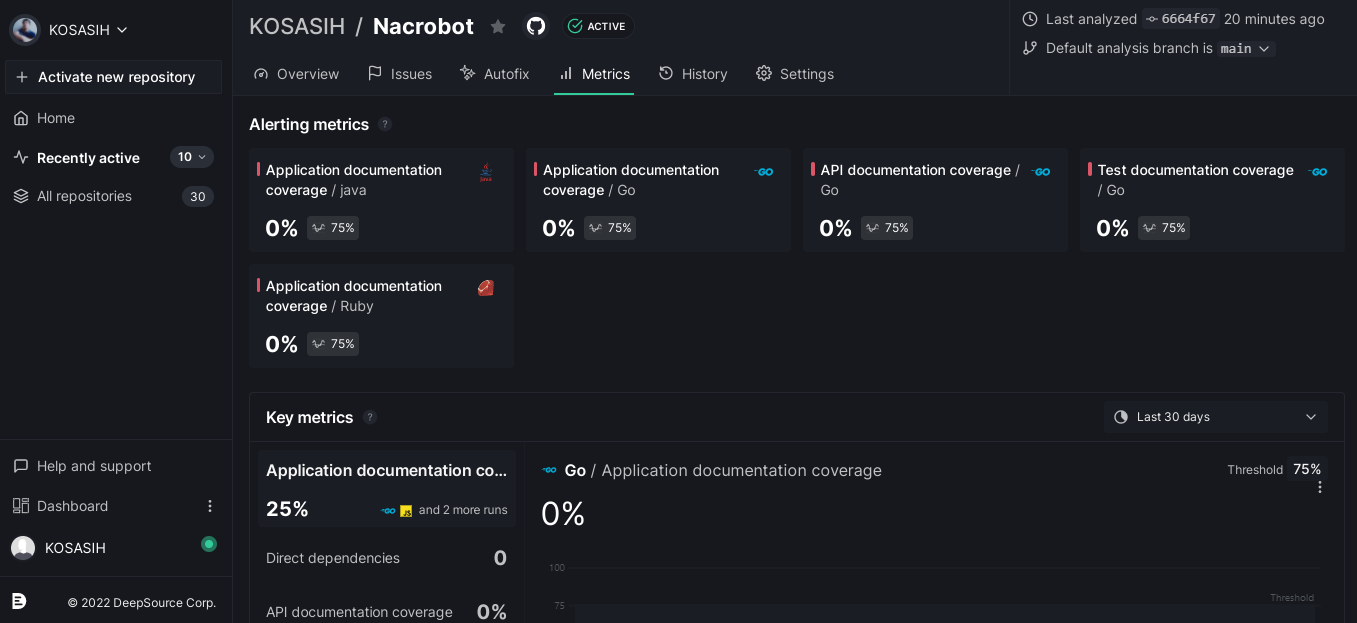The image size is (1357, 623).
Task: Click Activate new repository button
Action: [114, 77]
